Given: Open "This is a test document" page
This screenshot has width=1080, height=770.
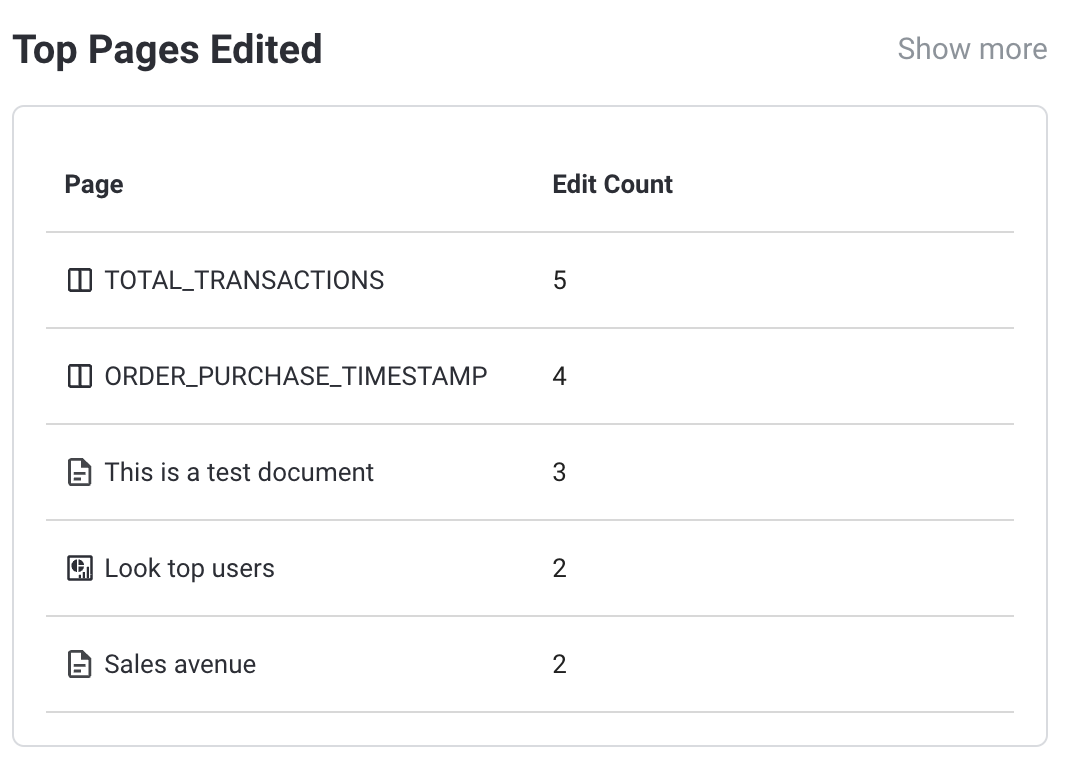Looking at the screenshot, I should pos(239,473).
